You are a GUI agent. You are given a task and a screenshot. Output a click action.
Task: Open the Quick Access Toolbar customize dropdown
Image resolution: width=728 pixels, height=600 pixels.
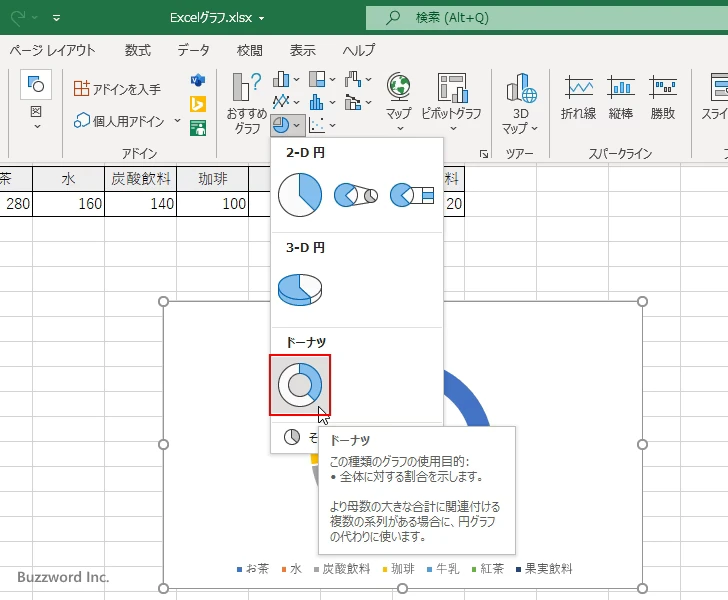click(x=56, y=18)
